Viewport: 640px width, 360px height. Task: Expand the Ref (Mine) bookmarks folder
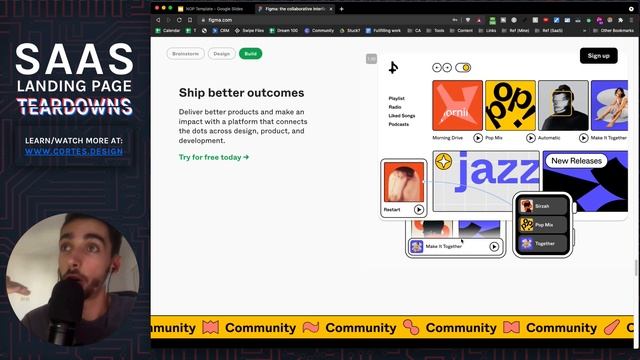[x=516, y=31]
